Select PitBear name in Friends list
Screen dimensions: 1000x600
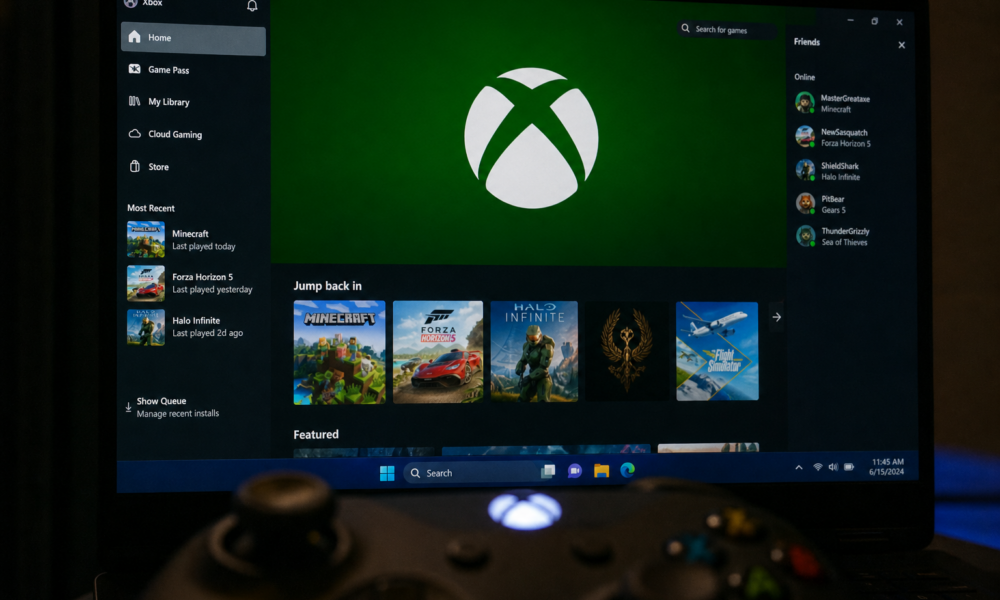832,199
